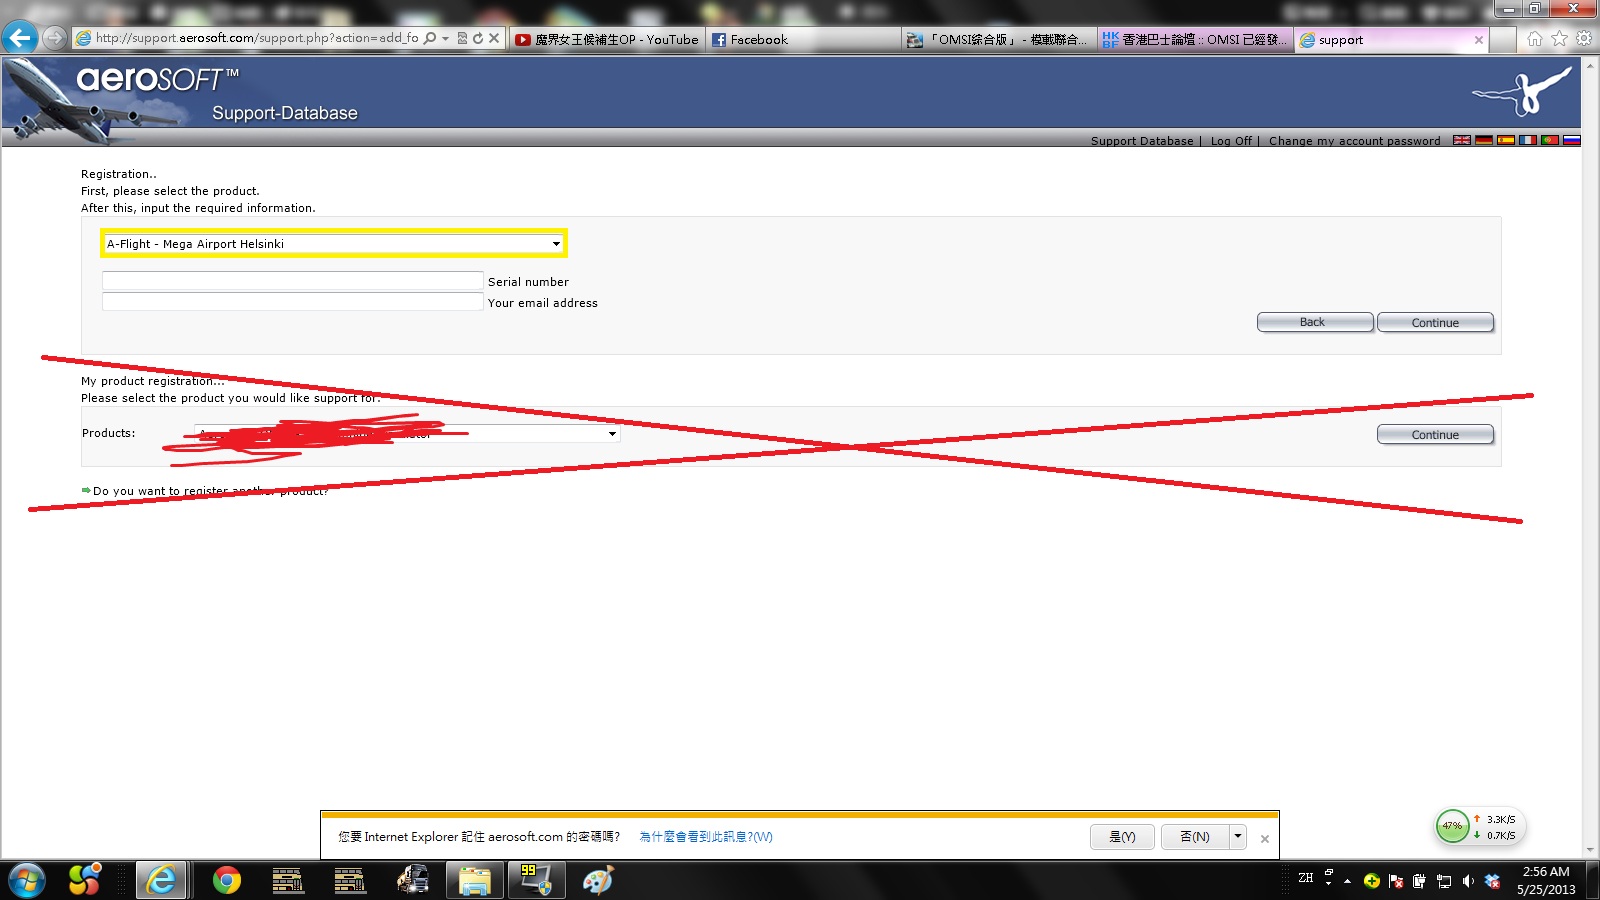
Task: Click the Back button in Registration form
Action: (x=1315, y=322)
